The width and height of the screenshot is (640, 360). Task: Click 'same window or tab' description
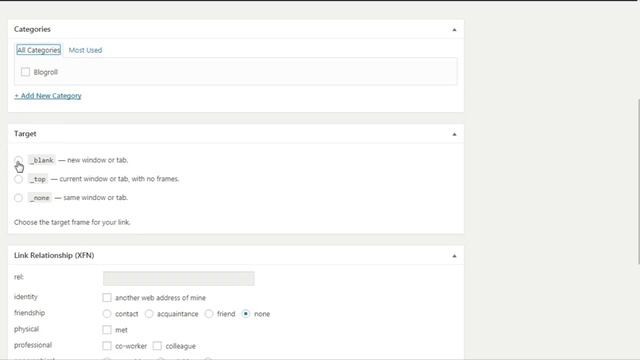[x=96, y=198]
